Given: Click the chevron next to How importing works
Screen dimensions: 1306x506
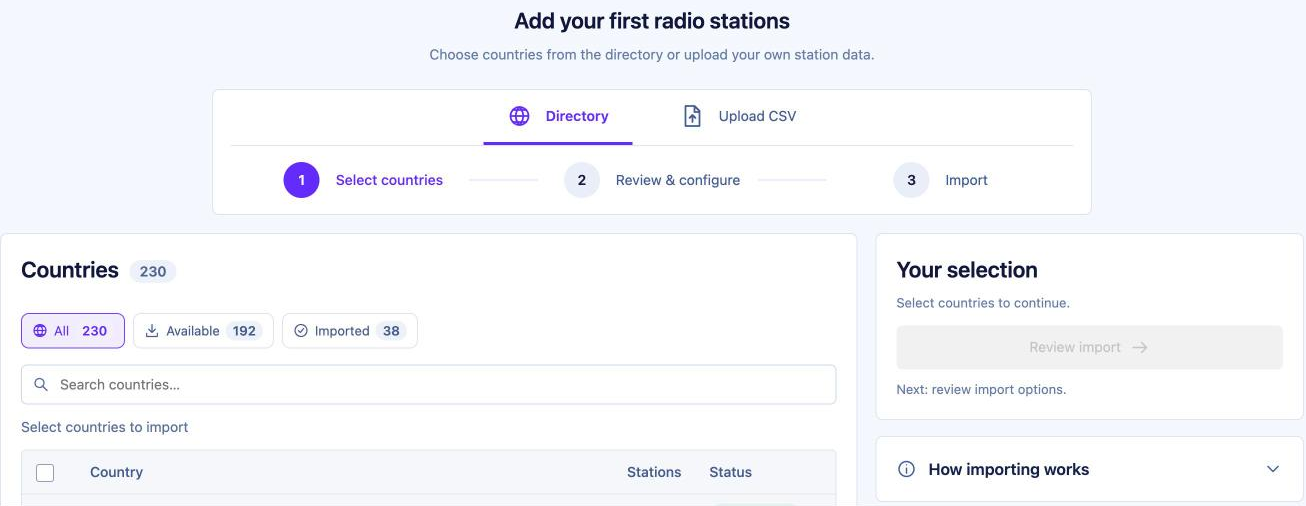Looking at the screenshot, I should pos(1272,469).
